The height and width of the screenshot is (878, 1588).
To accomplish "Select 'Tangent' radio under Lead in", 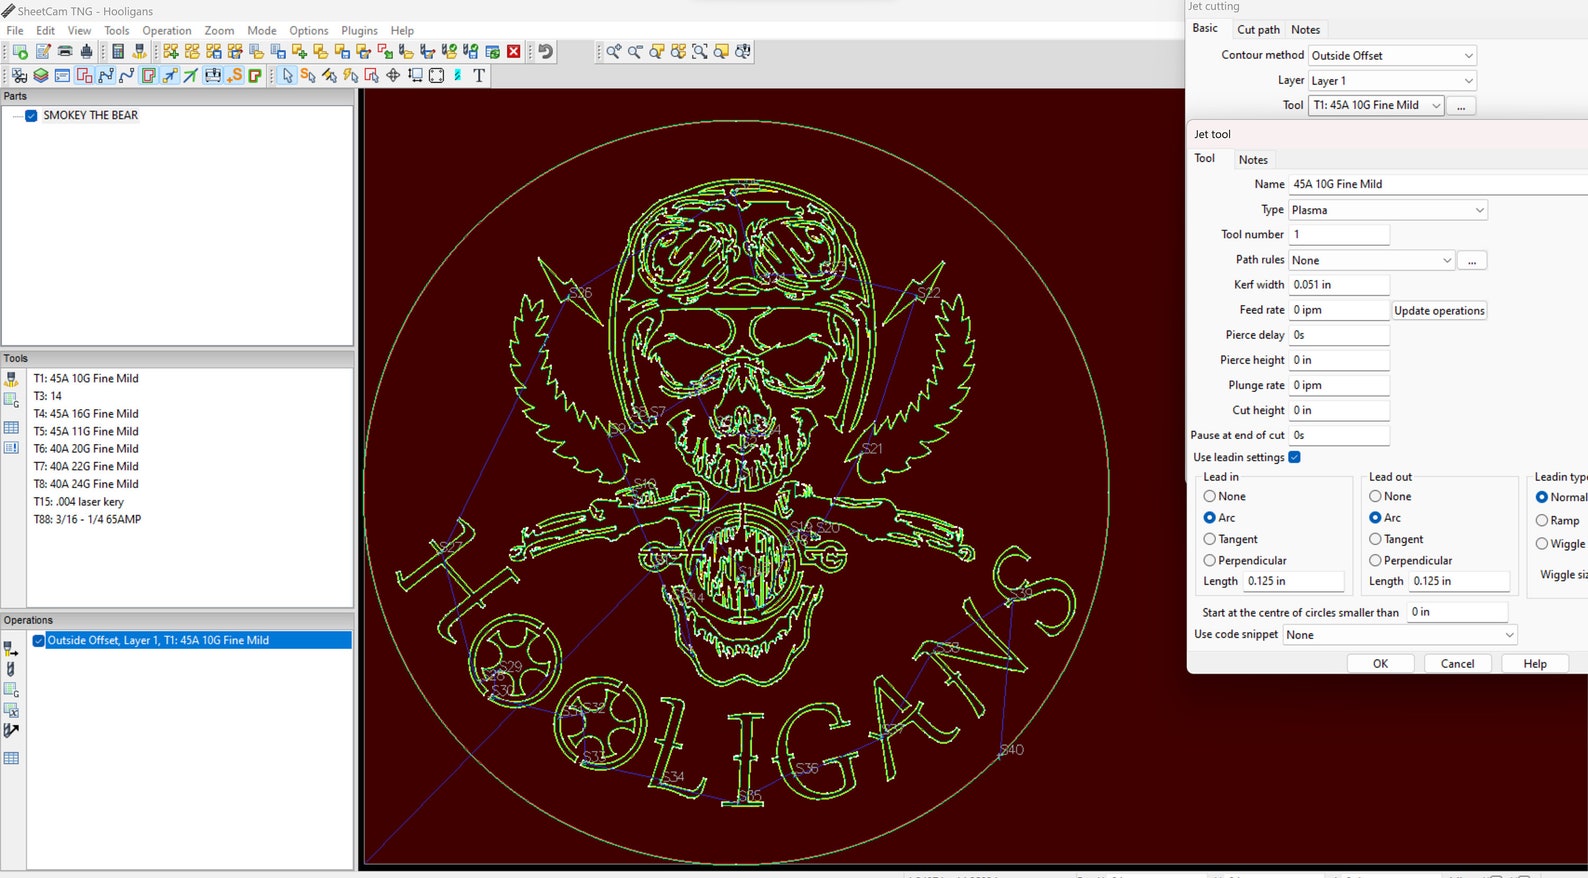I will [1210, 539].
